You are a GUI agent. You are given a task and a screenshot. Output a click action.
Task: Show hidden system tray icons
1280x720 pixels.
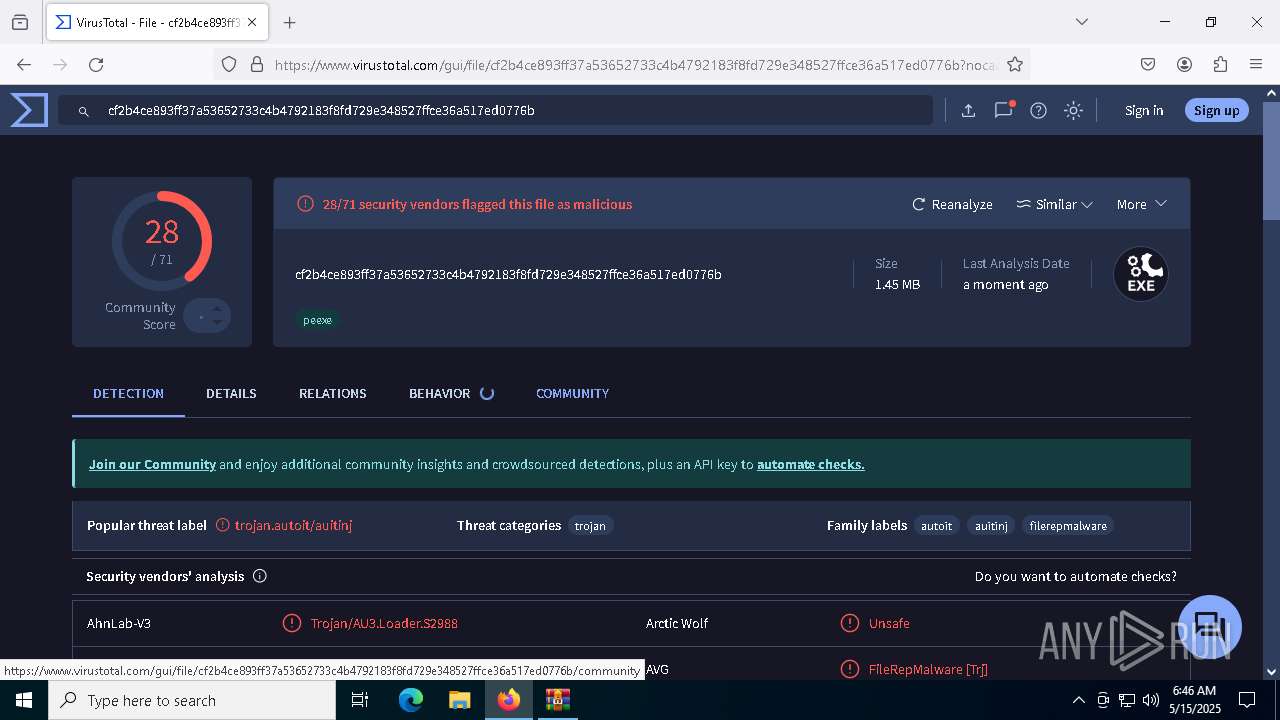tap(1078, 700)
